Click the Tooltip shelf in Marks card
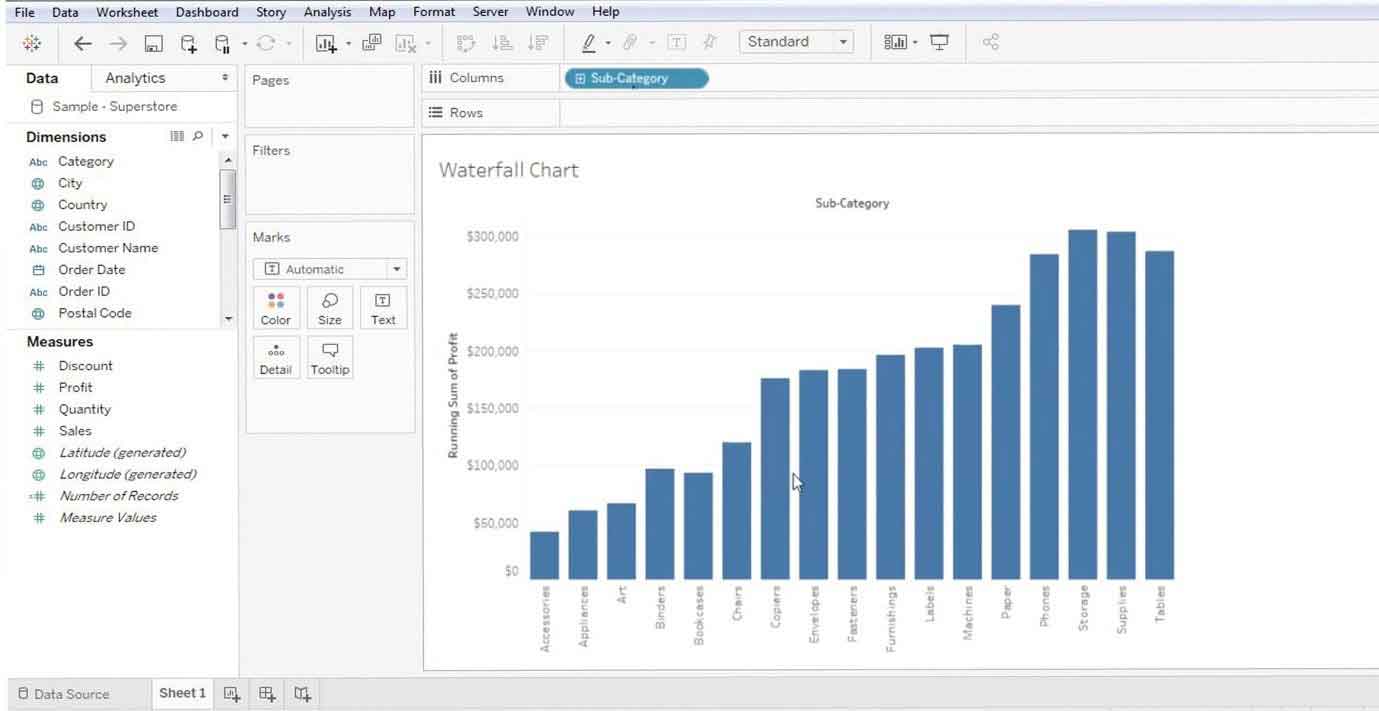The width and height of the screenshot is (1379, 711). point(329,357)
